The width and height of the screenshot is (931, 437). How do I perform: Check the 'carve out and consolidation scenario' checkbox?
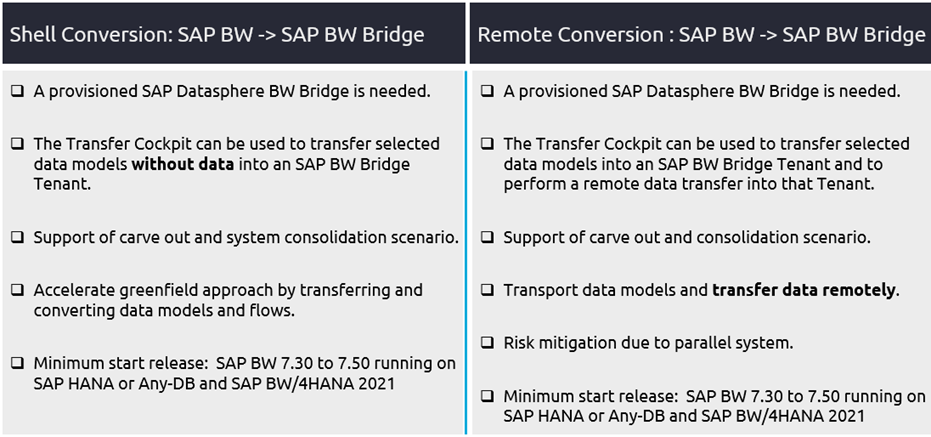(x=487, y=238)
